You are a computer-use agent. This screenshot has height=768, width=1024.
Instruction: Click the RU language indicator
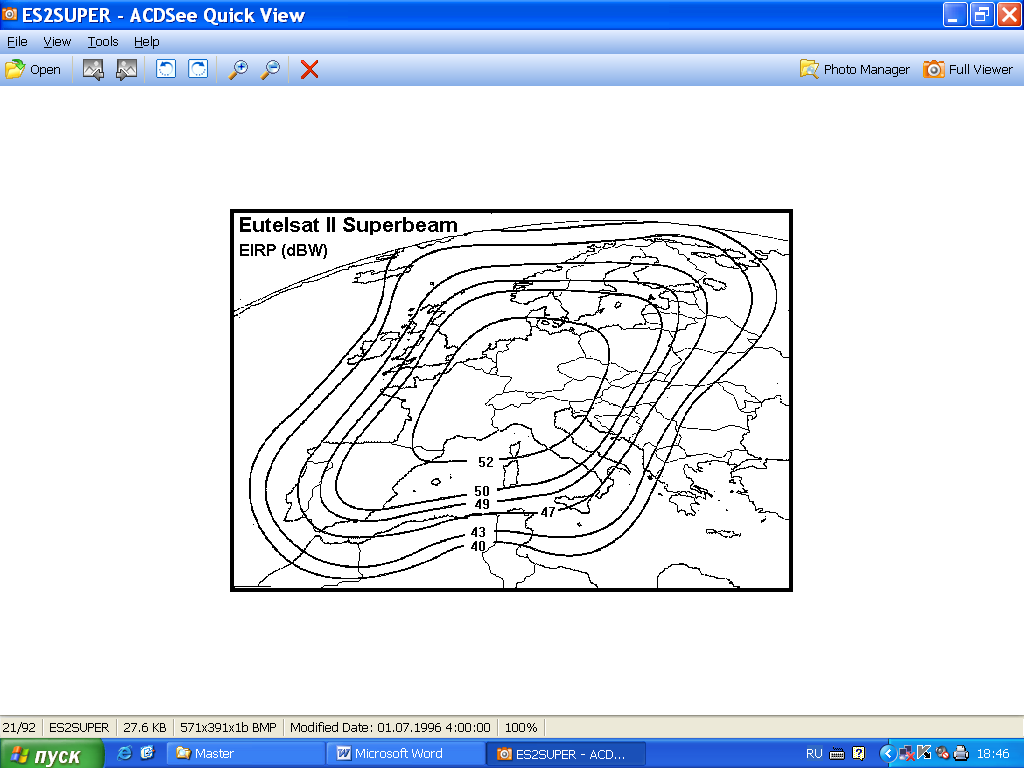(x=814, y=754)
